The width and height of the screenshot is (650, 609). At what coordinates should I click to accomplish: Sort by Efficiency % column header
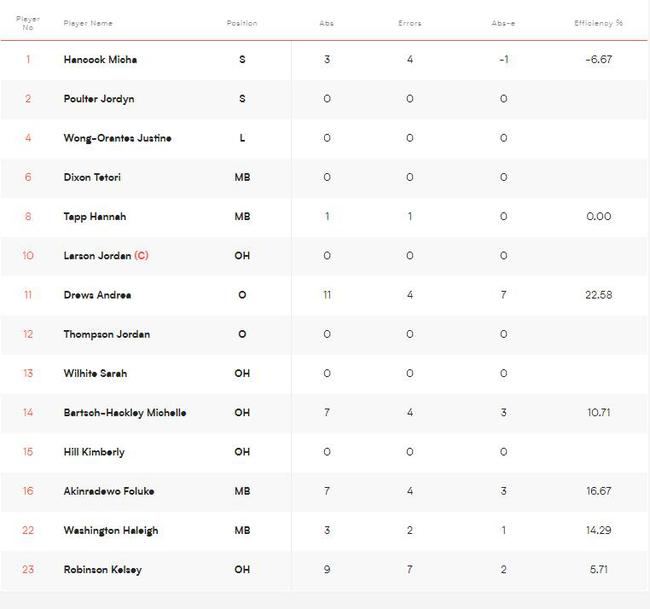pyautogui.click(x=598, y=23)
